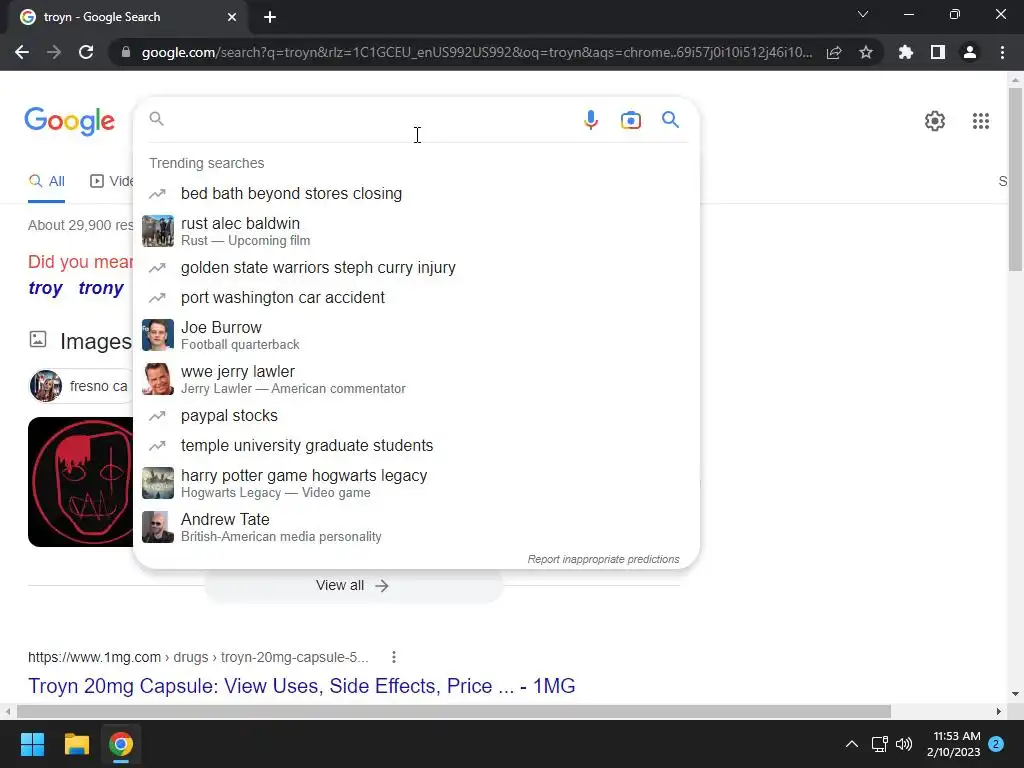1024x768 pixels.
Task: Open Chrome three-dot menu
Action: [x=1002, y=52]
